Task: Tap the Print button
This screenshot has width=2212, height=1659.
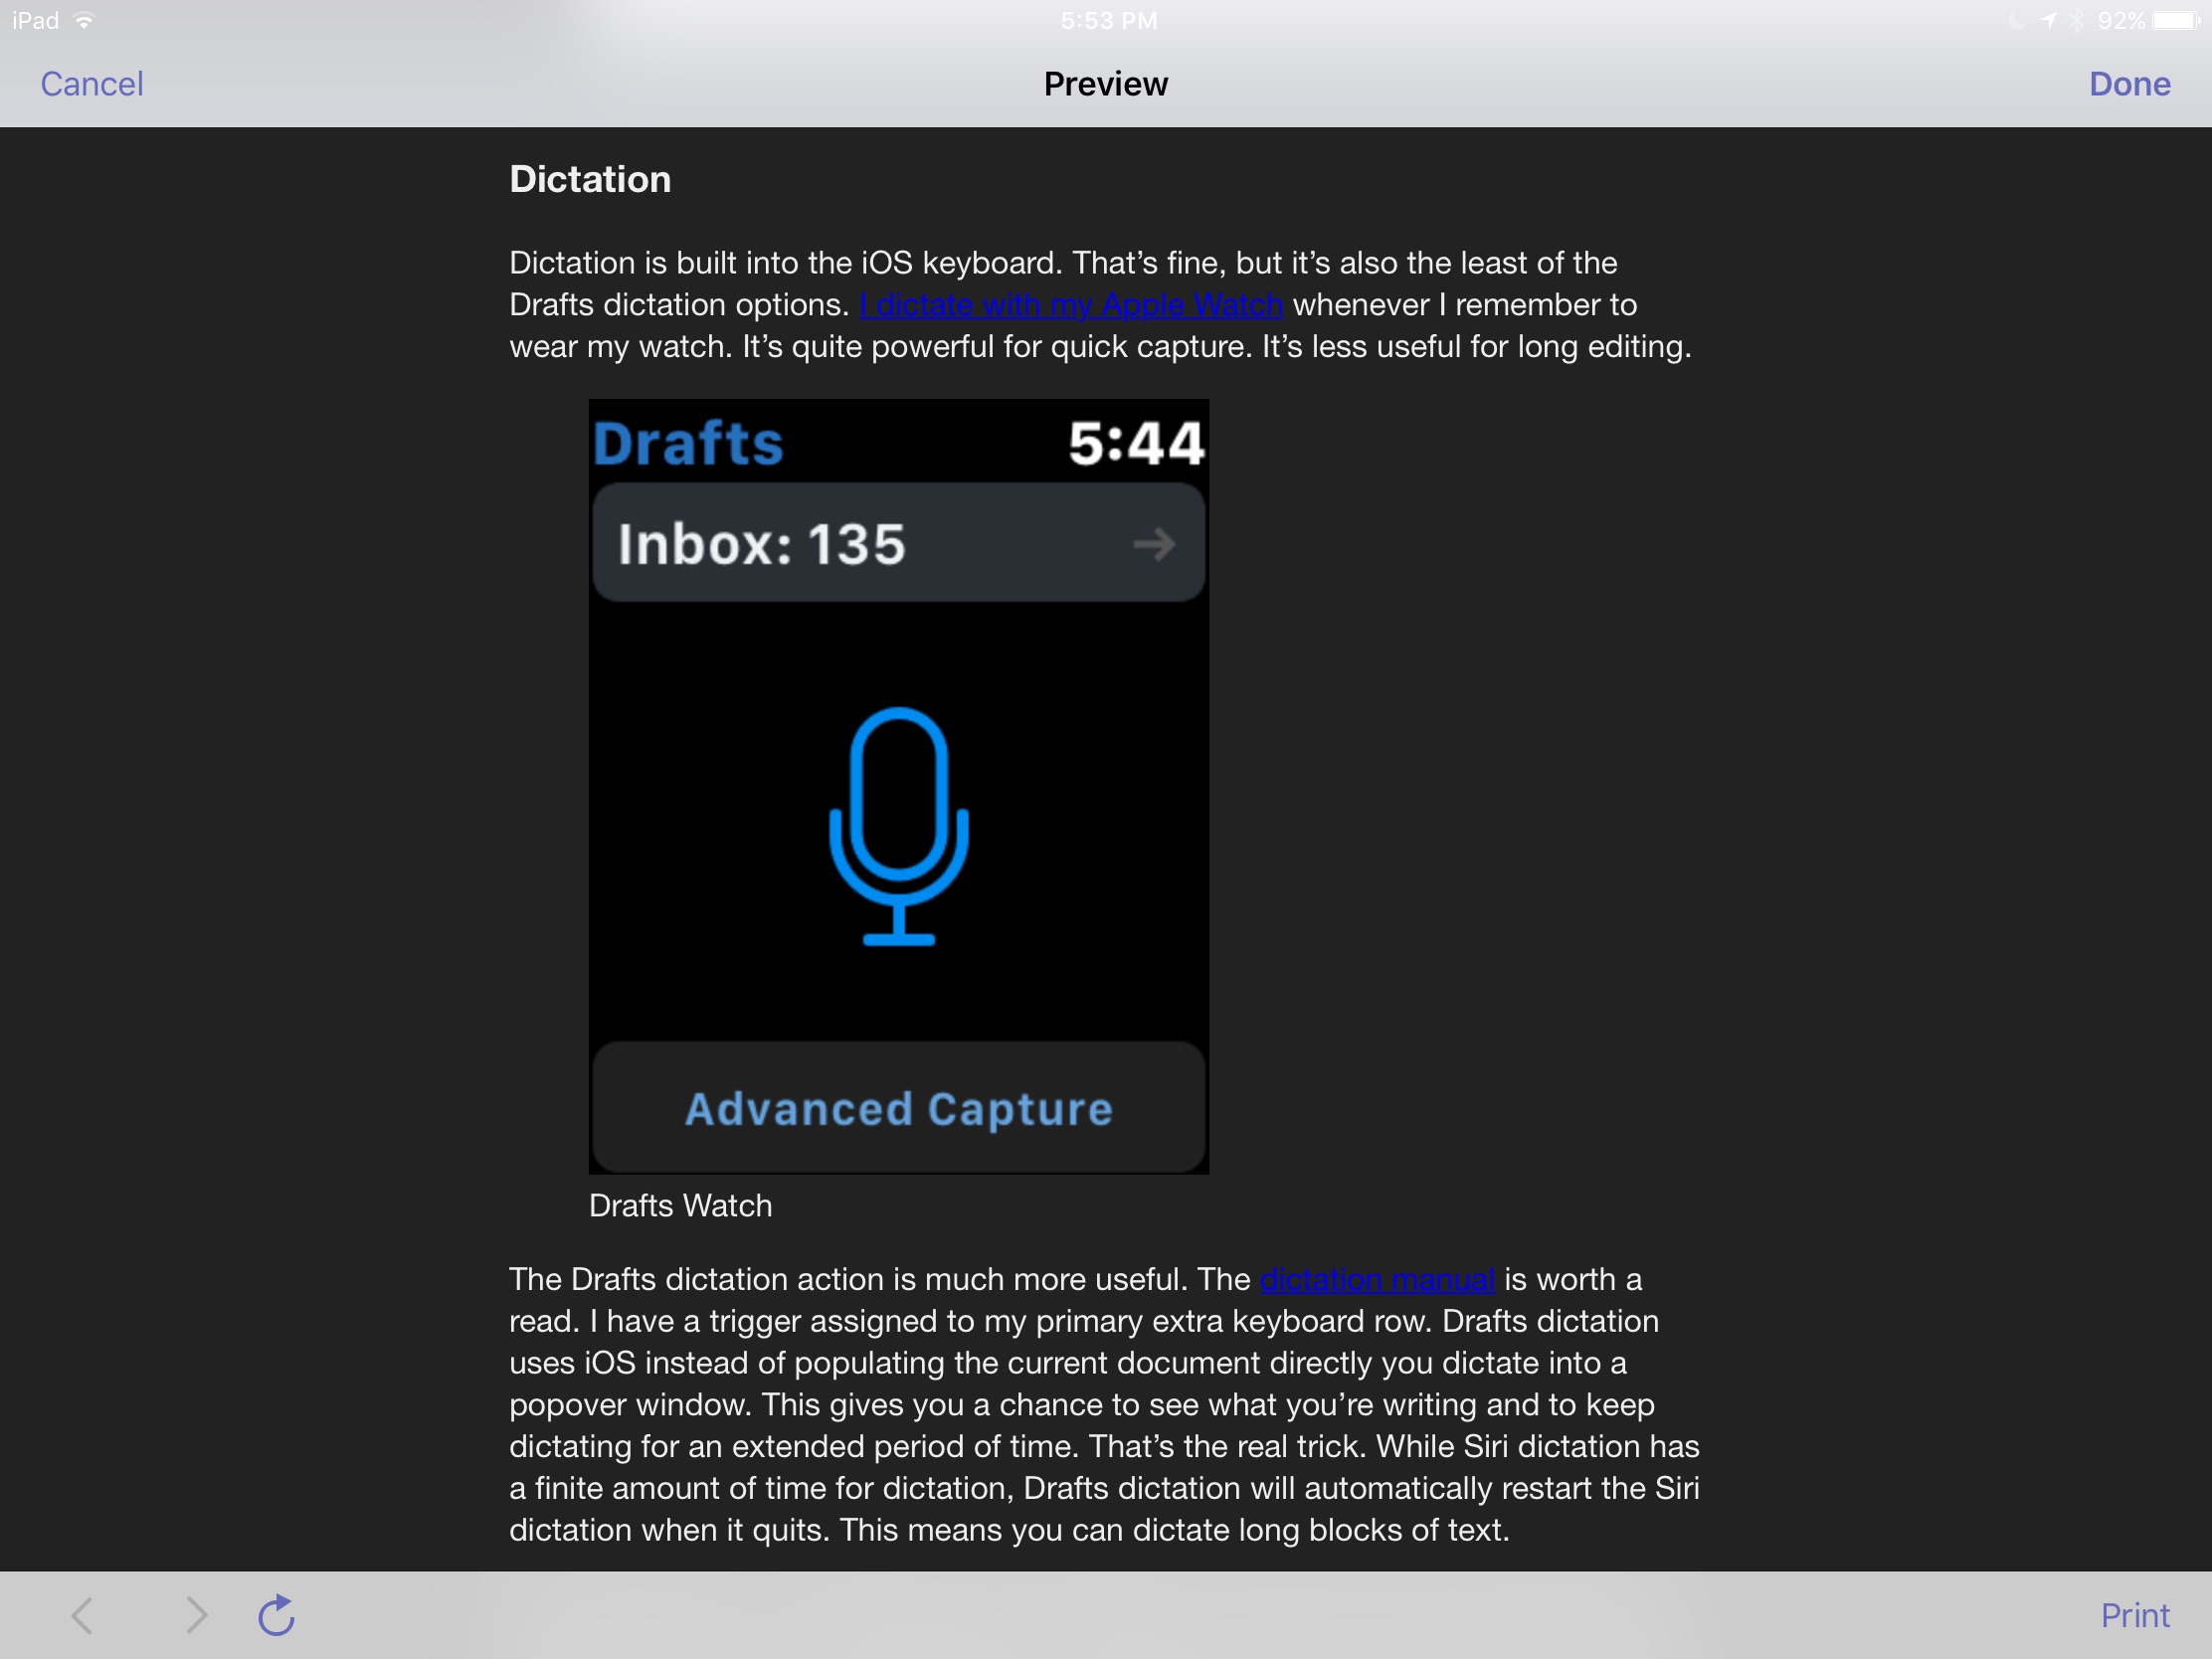Action: point(2134,1615)
